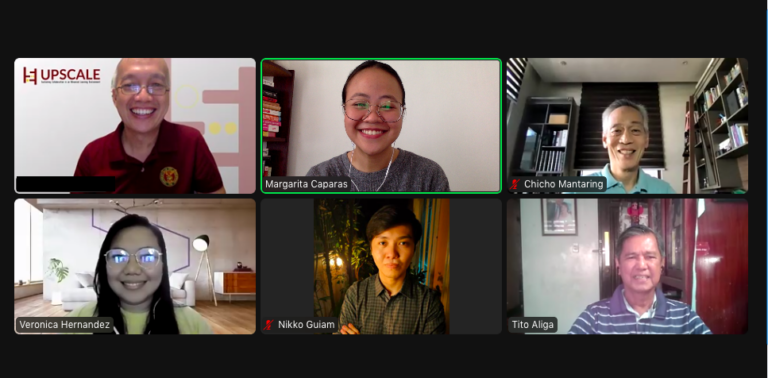Open Veronica Hernandez's video tile
The height and width of the screenshot is (378, 768).
coord(135,266)
